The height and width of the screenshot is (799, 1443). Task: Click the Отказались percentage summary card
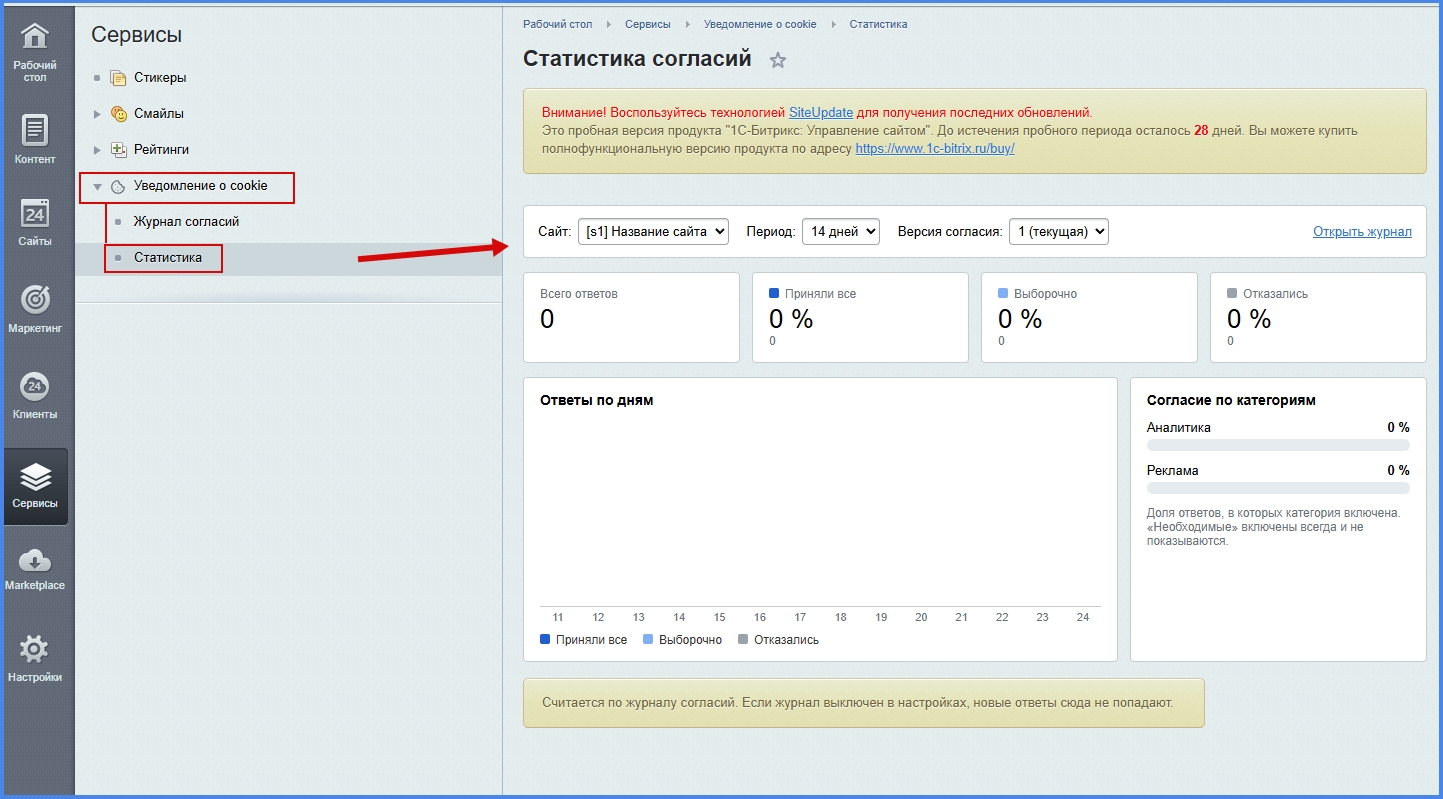[1318, 317]
